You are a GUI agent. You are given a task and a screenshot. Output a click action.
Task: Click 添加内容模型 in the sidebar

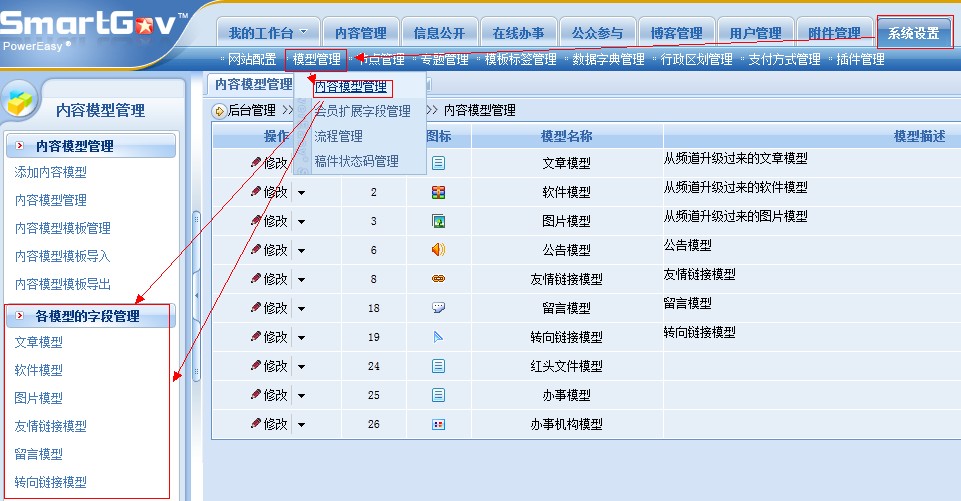click(51, 172)
